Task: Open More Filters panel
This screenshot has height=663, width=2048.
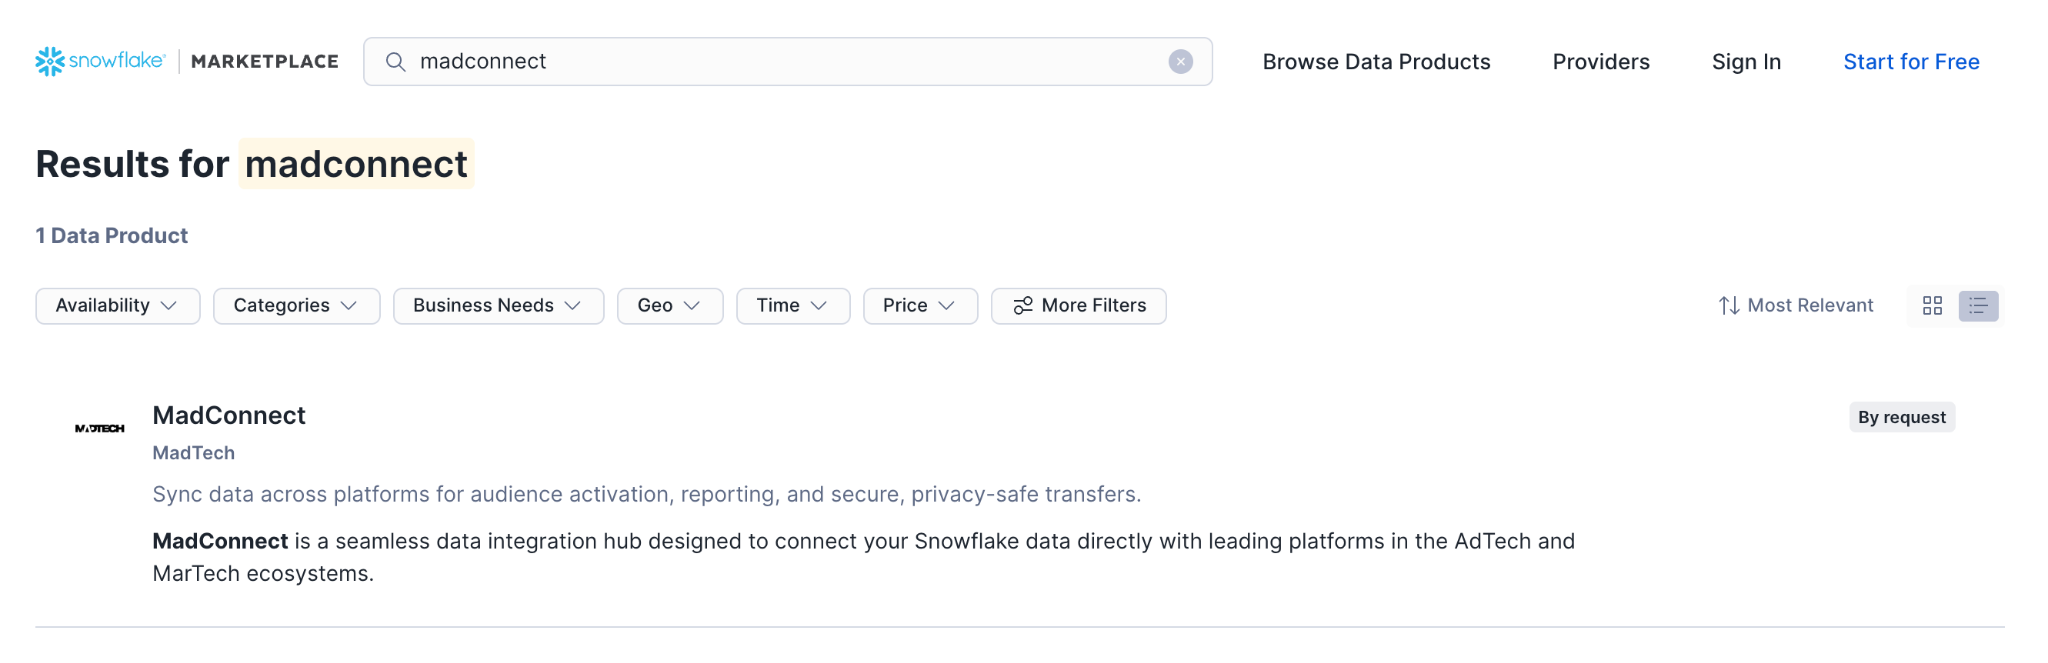Action: click(1078, 306)
